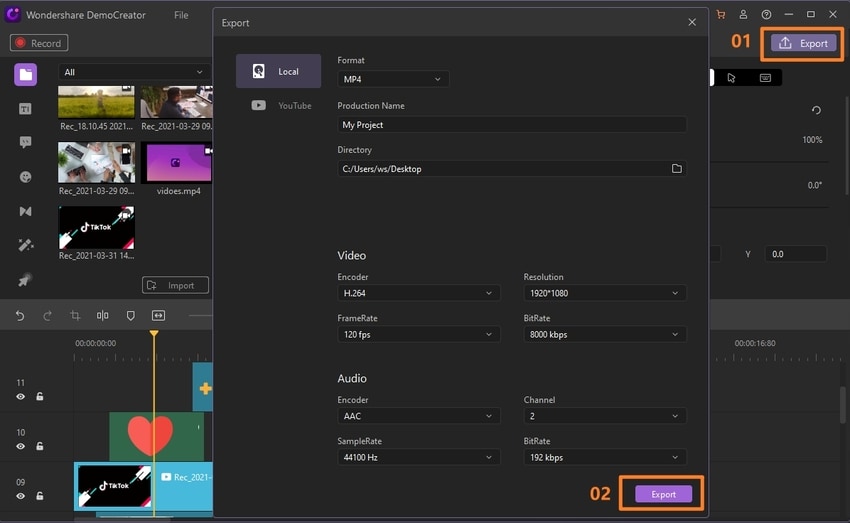The image size is (850, 523).
Task: Open the transitions panel icon
Action: (25, 211)
